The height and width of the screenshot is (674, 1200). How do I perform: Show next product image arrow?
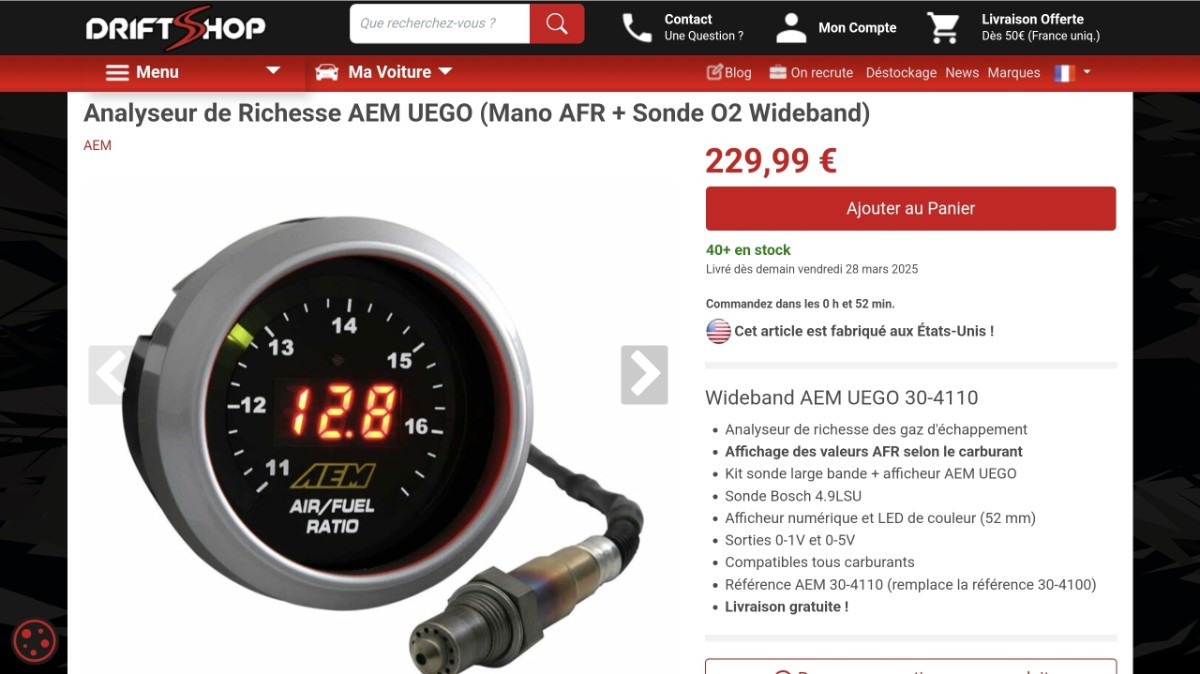pyautogui.click(x=644, y=375)
